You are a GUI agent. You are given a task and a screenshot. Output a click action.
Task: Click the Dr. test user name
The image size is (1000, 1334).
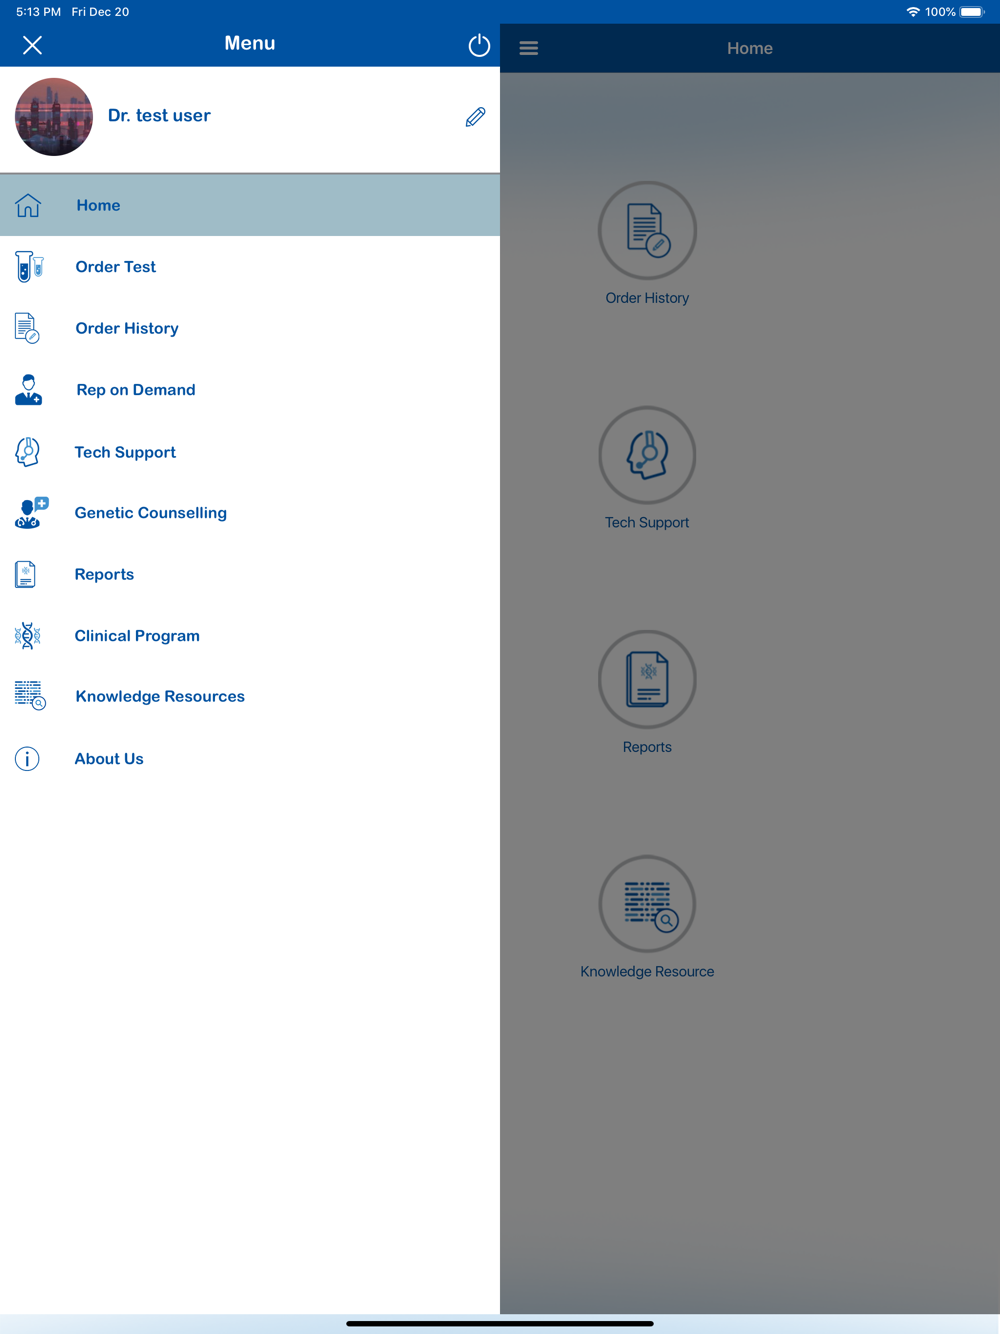click(159, 116)
